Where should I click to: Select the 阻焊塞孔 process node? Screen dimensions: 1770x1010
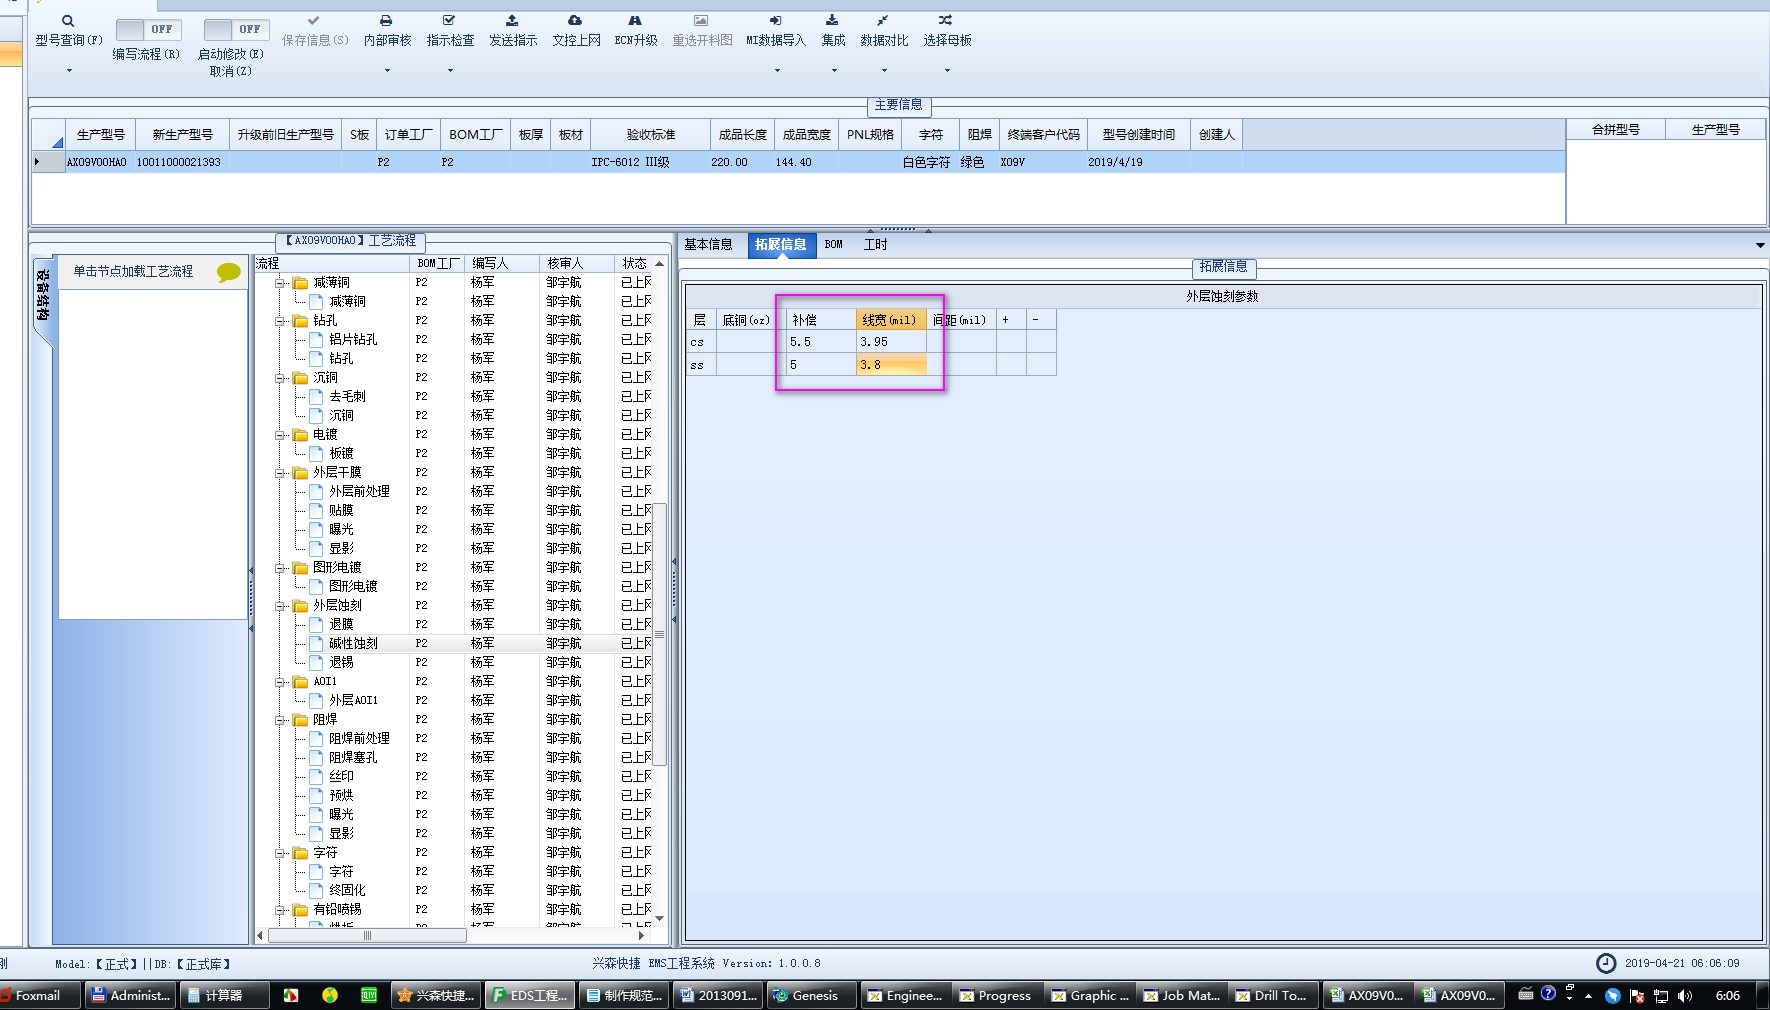(x=353, y=757)
